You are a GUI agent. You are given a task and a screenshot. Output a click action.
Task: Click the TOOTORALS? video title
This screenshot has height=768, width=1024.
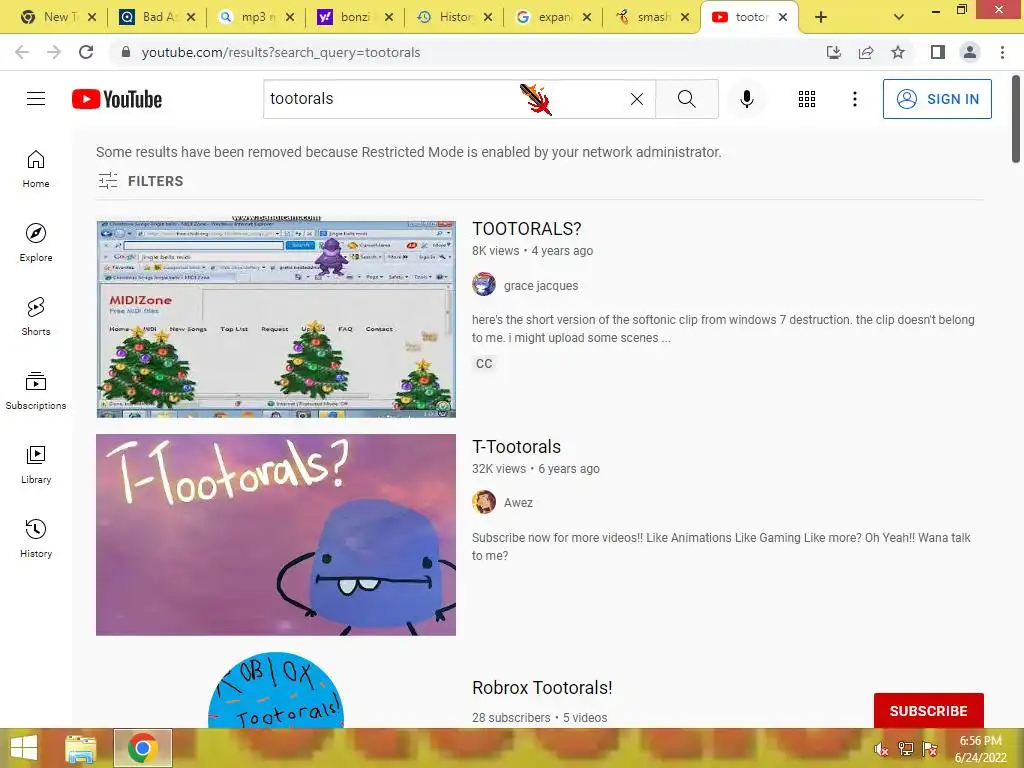click(x=526, y=229)
